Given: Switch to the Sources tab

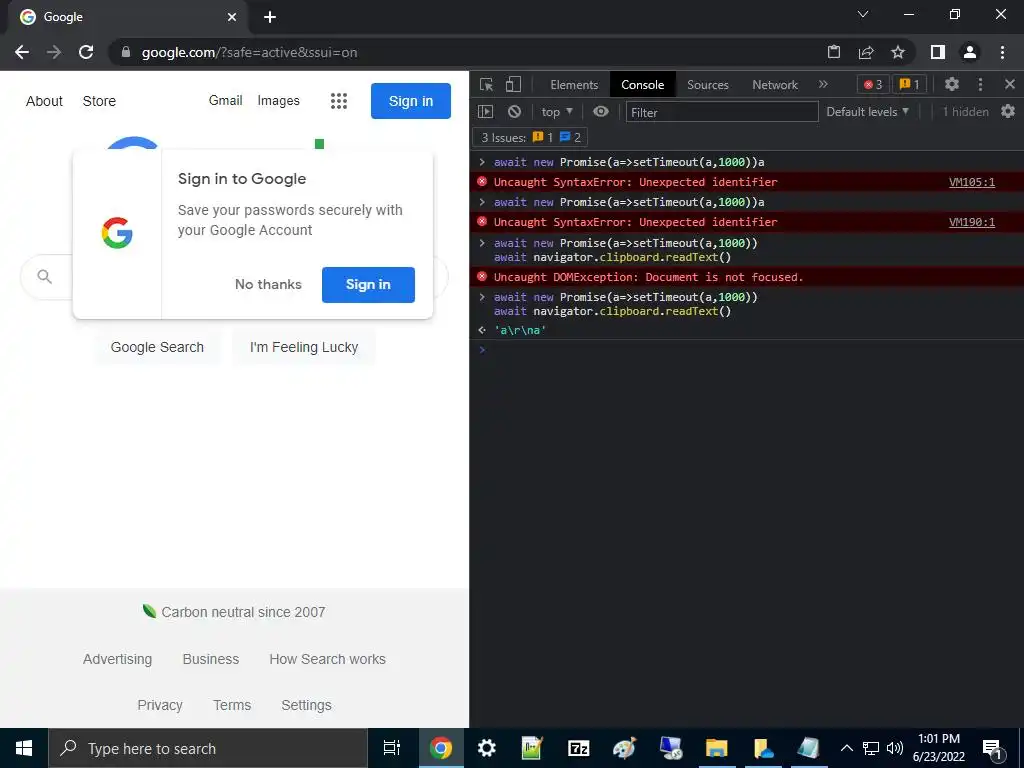Looking at the screenshot, I should [707, 84].
